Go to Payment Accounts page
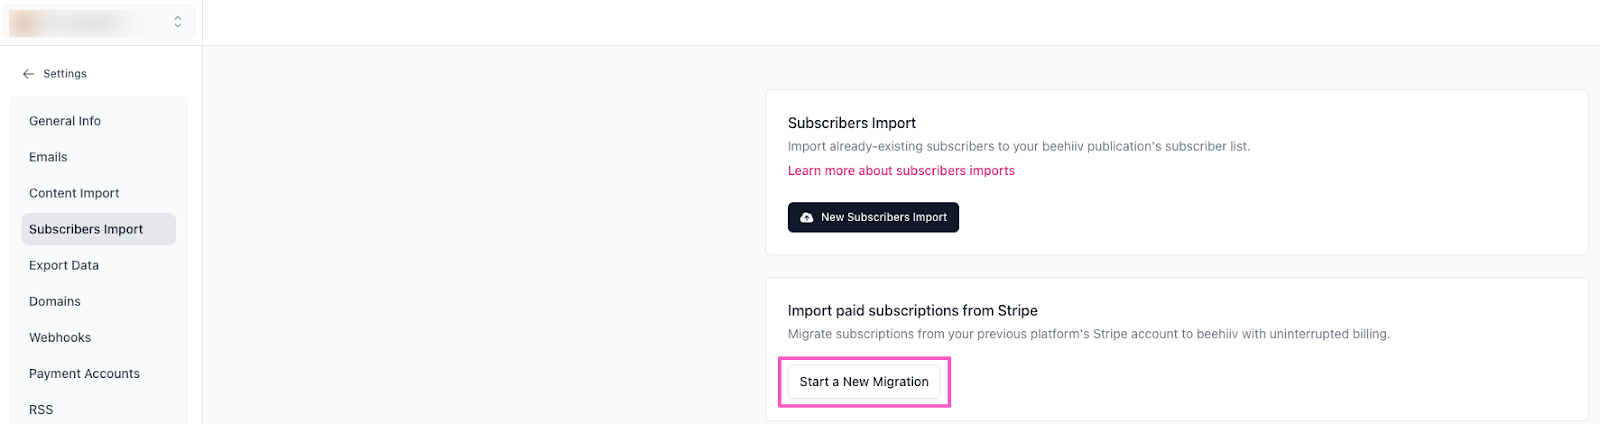Image resolution: width=1600 pixels, height=424 pixels. [x=84, y=373]
